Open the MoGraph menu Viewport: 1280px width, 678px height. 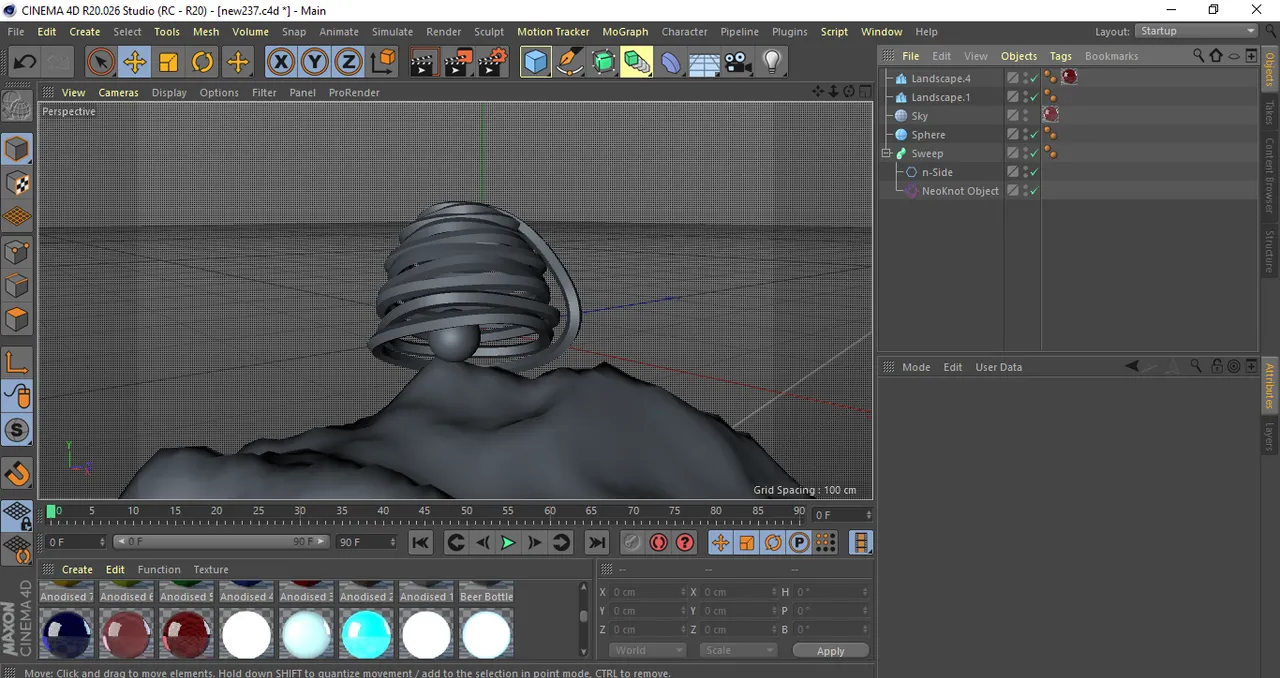coord(625,32)
